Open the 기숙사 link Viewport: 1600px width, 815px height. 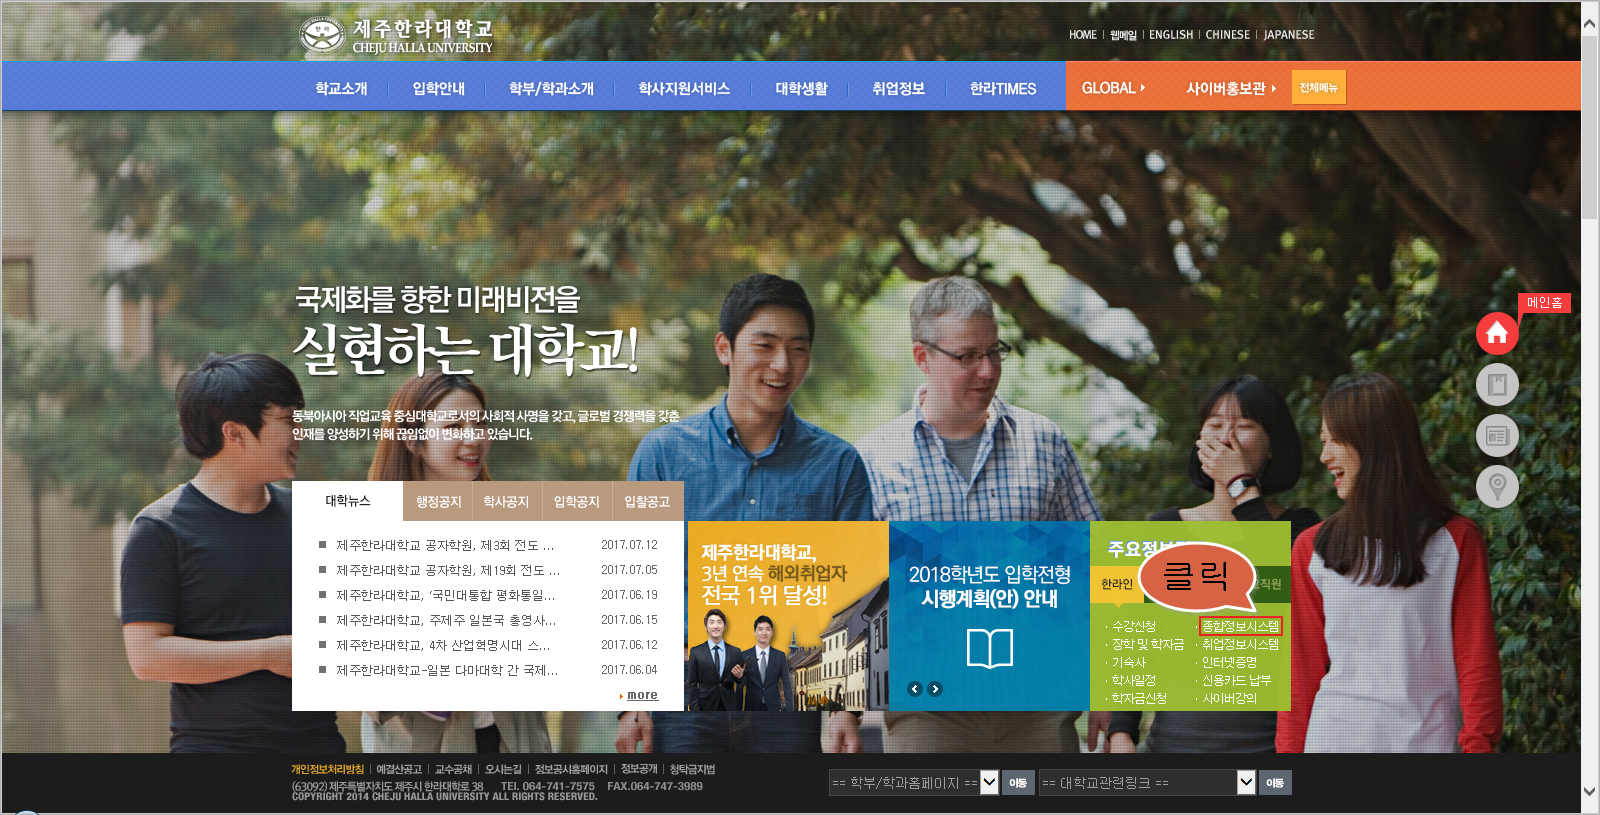click(x=1129, y=662)
